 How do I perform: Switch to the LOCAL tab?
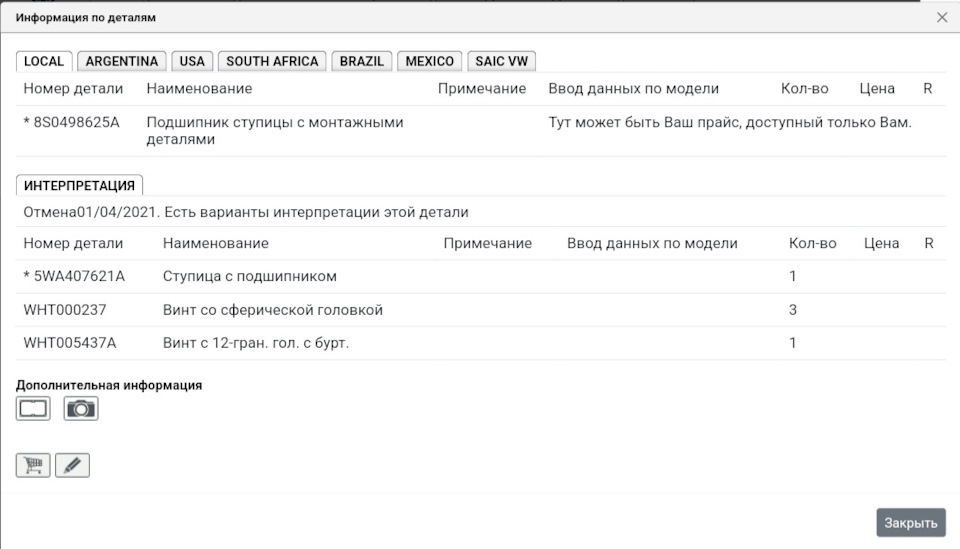click(x=44, y=61)
